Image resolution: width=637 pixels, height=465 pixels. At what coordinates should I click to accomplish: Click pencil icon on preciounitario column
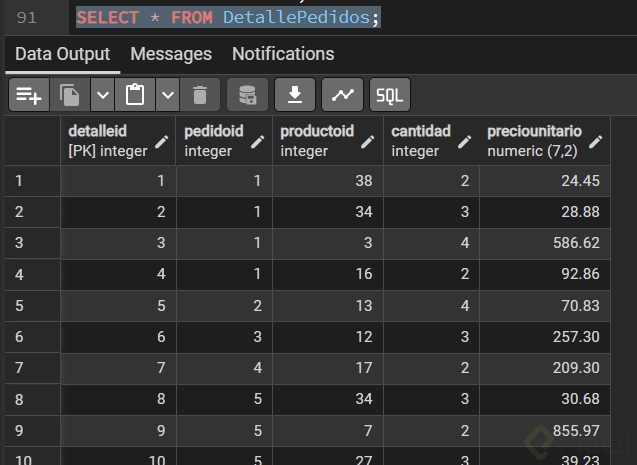click(597, 142)
